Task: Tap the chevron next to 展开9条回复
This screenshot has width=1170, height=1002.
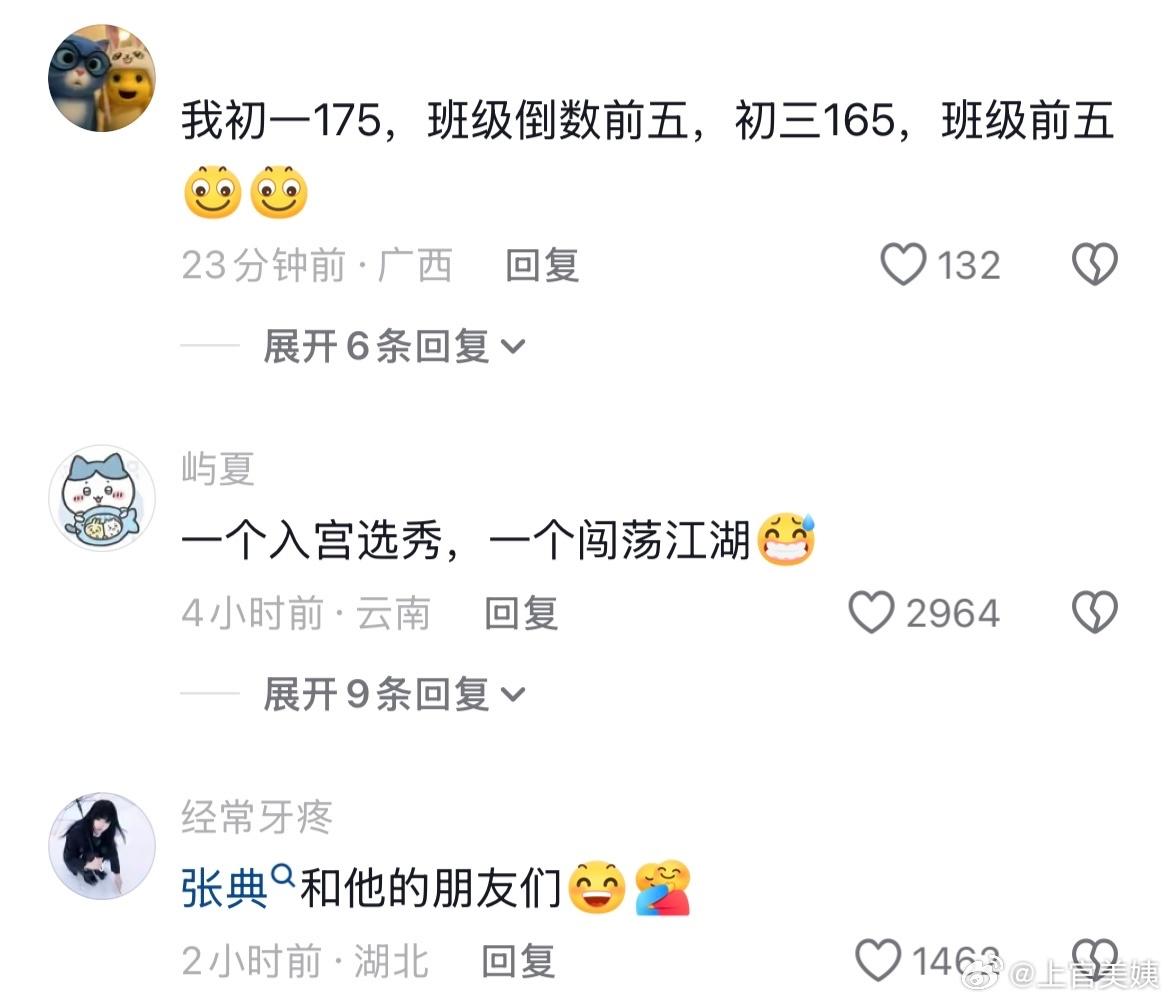Action: pos(513,695)
